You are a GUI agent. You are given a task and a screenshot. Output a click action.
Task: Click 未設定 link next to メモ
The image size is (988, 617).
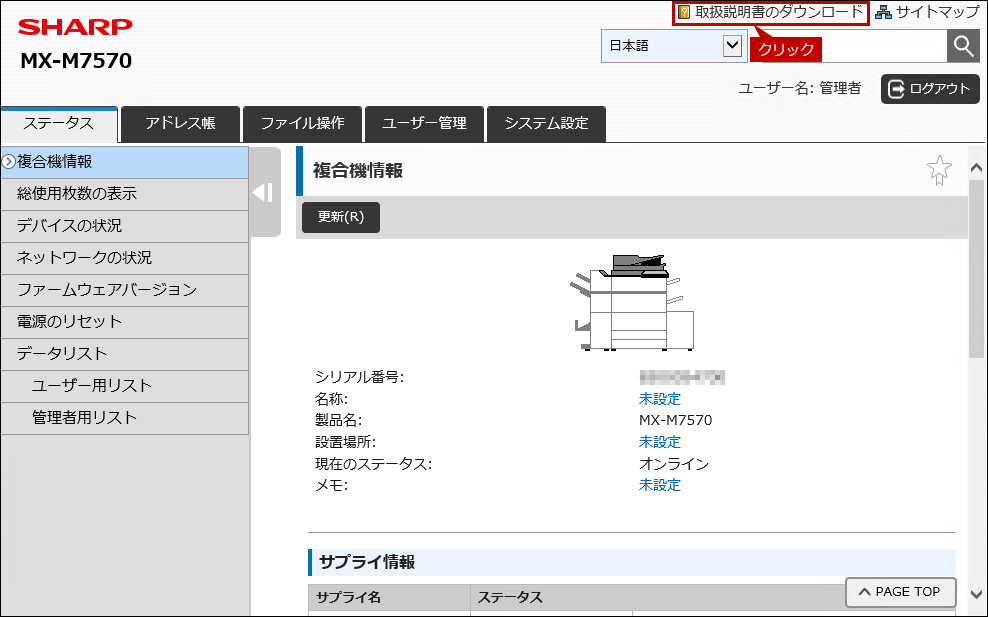660,485
